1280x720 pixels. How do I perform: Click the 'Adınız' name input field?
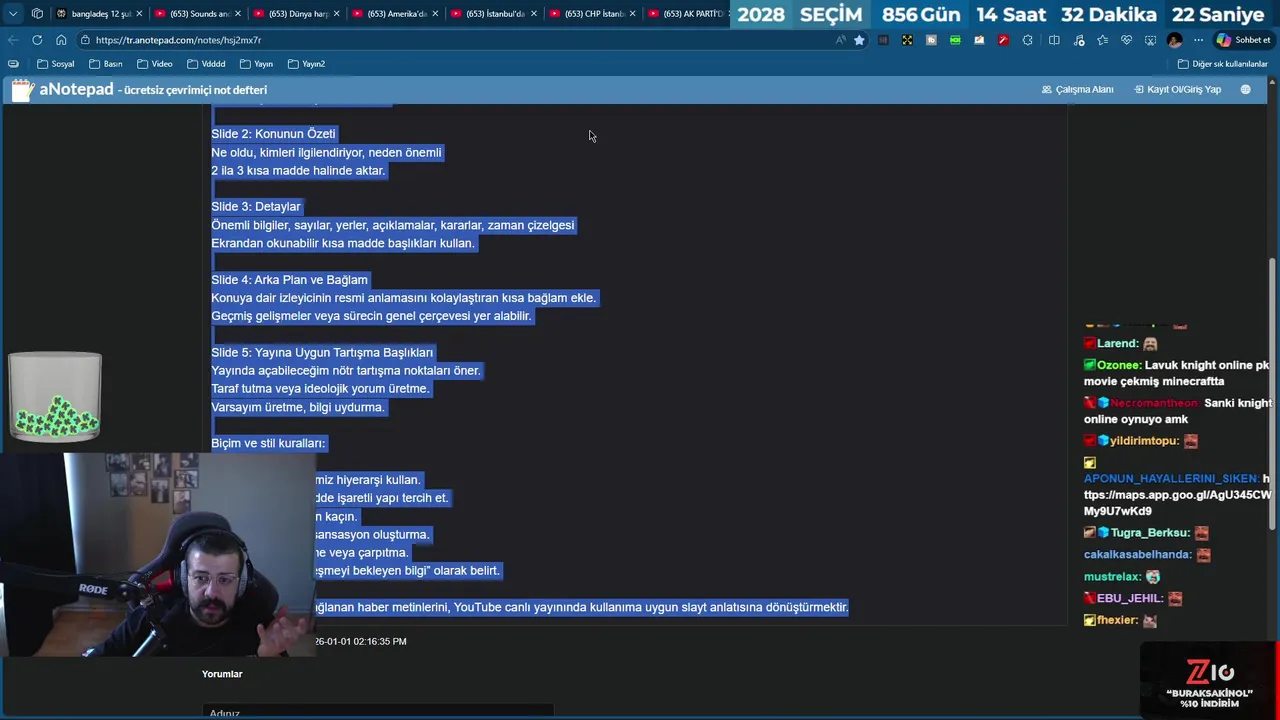(x=378, y=712)
